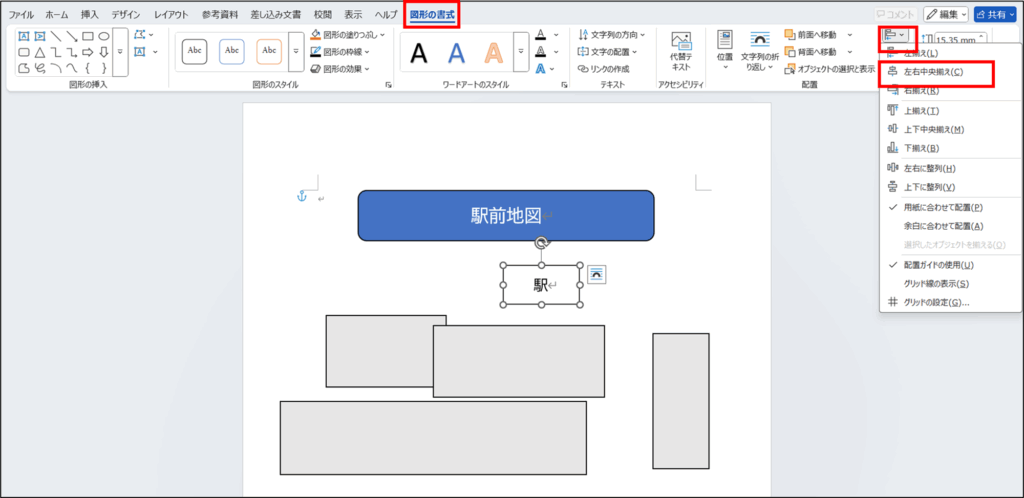Enable グリッド線の表示 (View Gridlines)
The image size is (1024, 498).
pyautogui.click(x=935, y=284)
